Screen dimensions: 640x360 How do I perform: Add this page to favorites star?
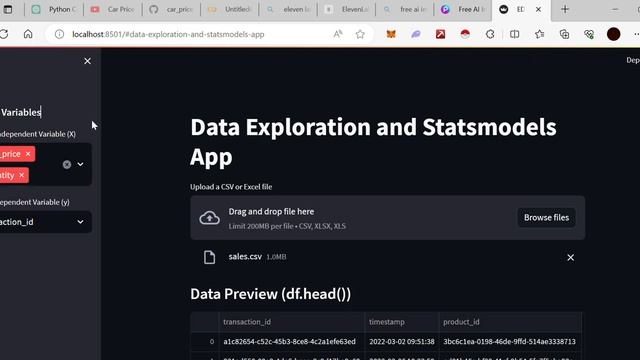[360, 34]
